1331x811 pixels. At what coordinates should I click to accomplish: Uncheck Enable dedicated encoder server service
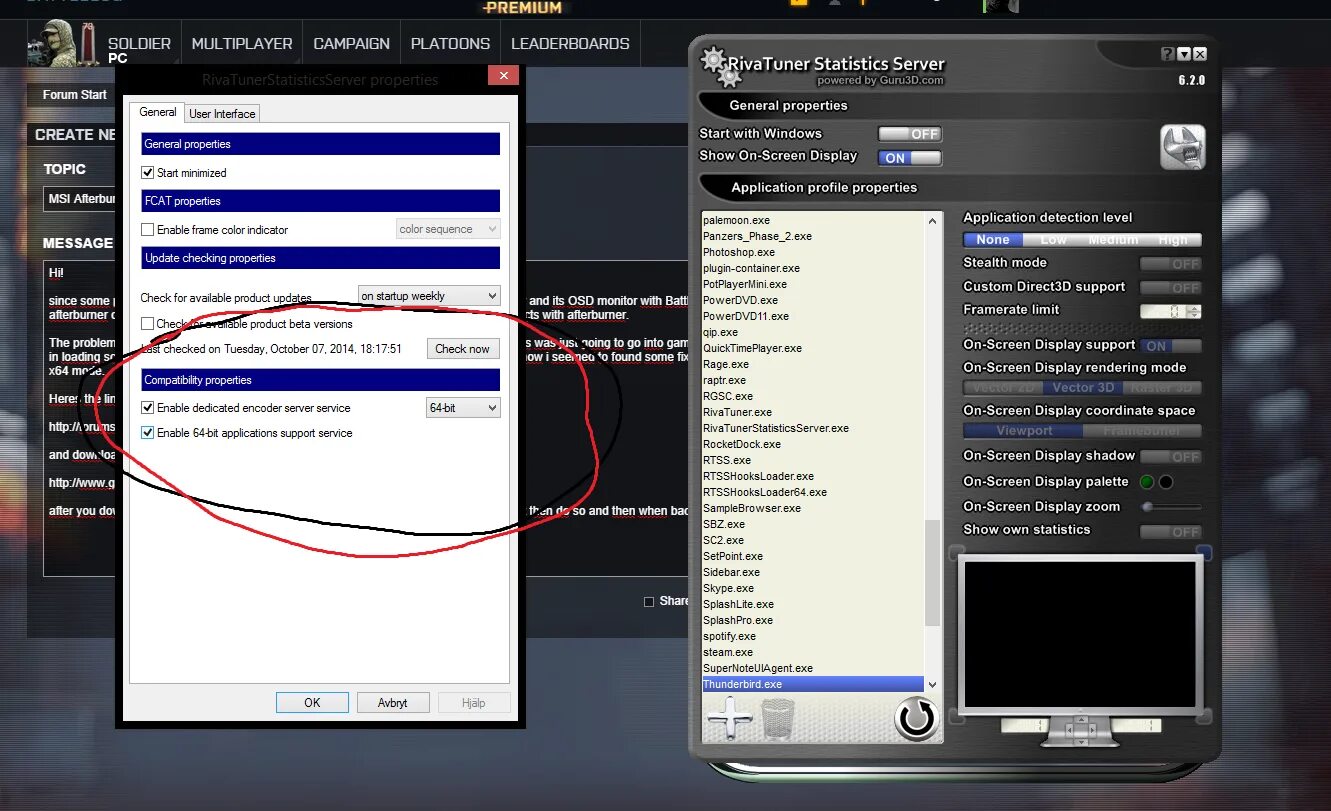click(148, 408)
